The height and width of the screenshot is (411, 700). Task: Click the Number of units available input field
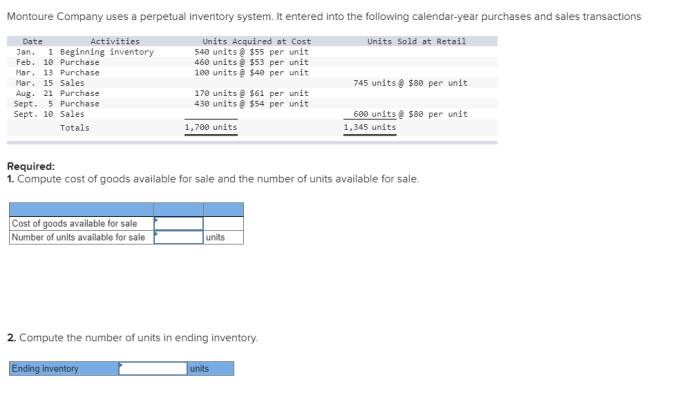coord(179,237)
